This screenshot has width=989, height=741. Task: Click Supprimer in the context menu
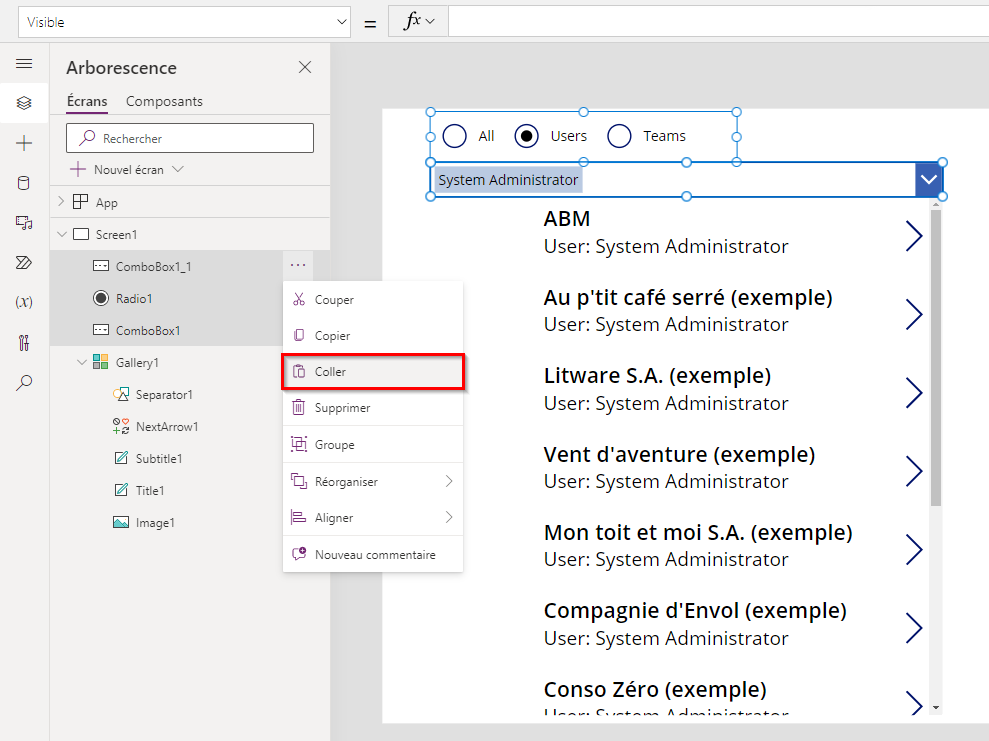click(x=373, y=407)
